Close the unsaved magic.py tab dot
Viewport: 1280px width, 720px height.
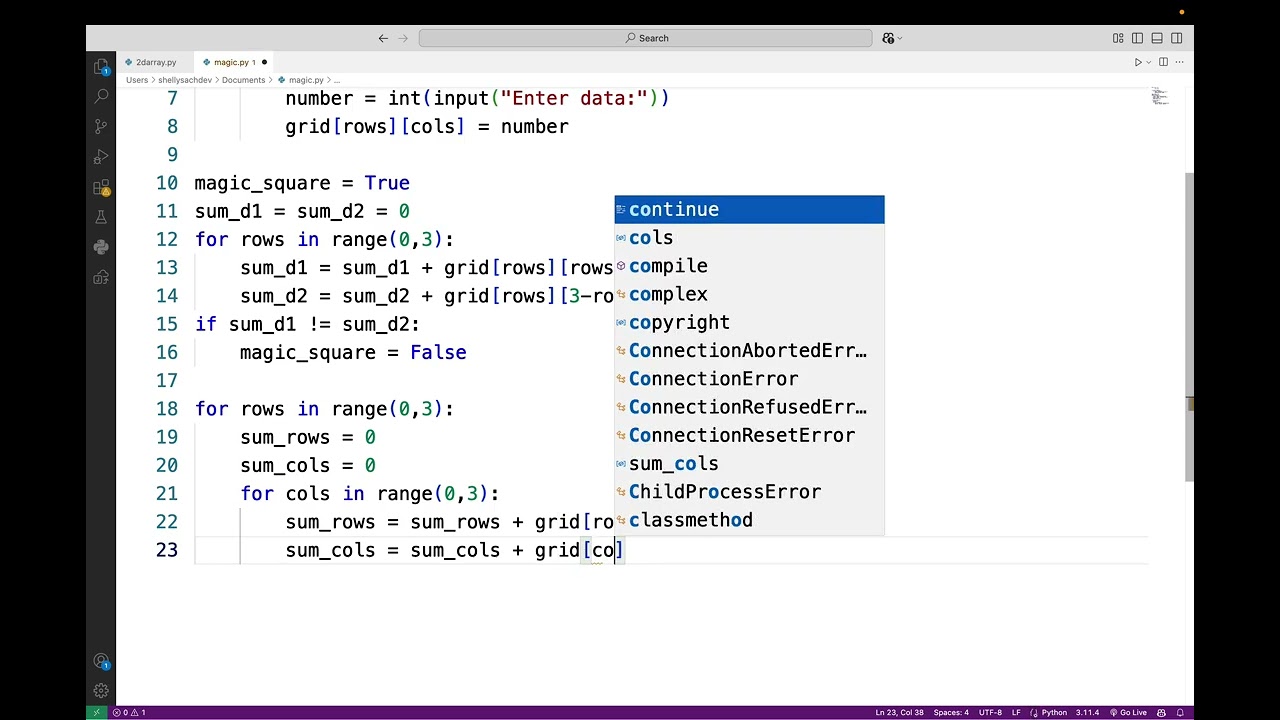click(264, 62)
